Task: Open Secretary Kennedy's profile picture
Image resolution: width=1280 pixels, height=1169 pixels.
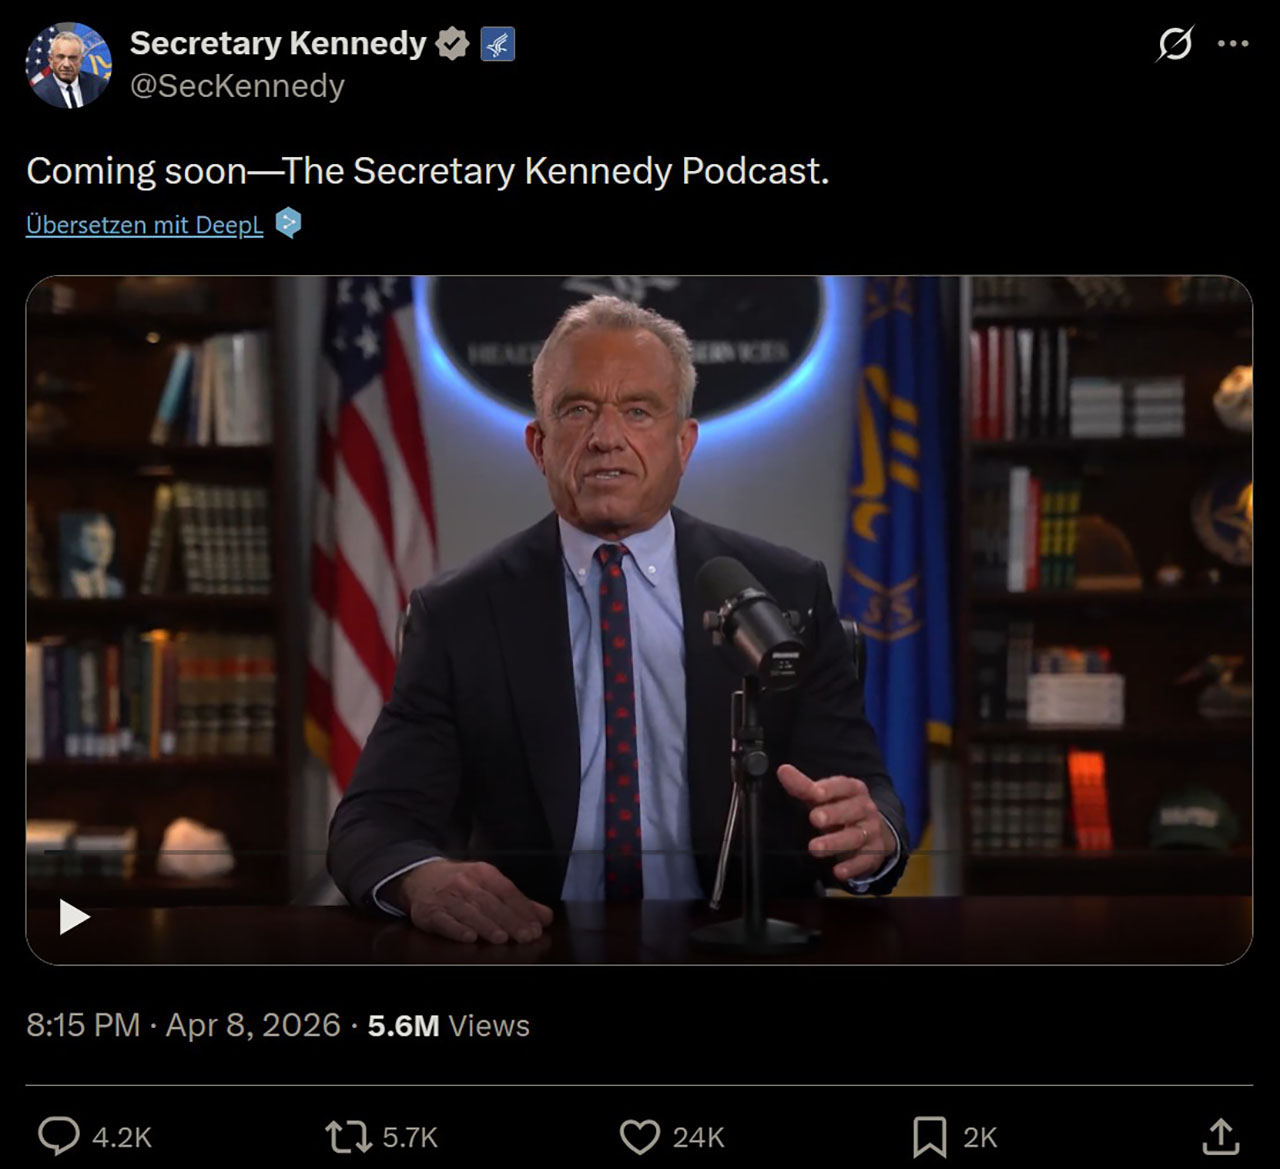Action: point(68,65)
